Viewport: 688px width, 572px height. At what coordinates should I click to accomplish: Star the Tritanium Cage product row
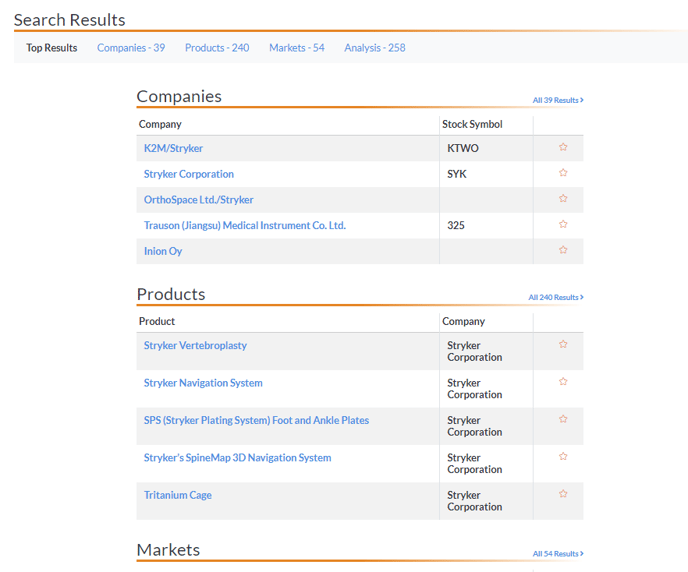pyautogui.click(x=563, y=493)
